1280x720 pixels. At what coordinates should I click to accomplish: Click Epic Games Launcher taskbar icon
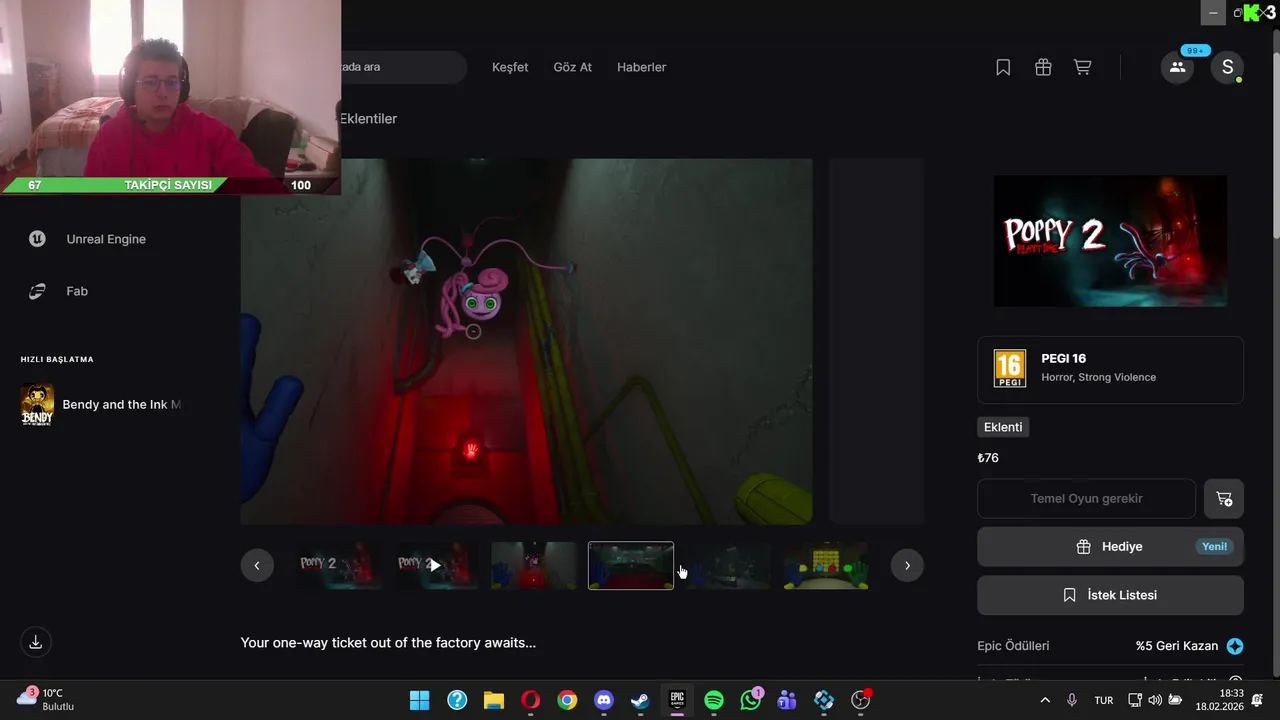point(677,700)
